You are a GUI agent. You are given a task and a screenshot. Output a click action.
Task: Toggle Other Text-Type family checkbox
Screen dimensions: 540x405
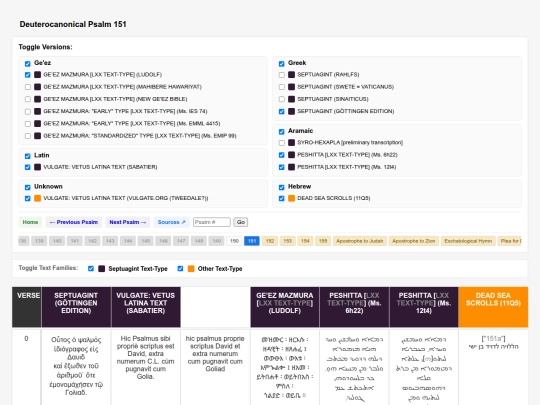coord(180,269)
